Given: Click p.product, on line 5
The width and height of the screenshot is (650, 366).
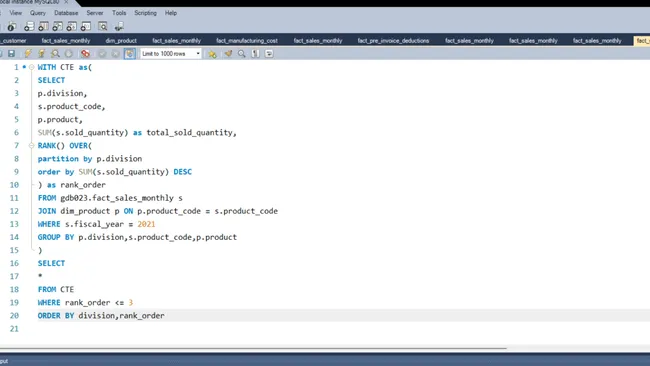Looking at the screenshot, I should click(x=60, y=119).
